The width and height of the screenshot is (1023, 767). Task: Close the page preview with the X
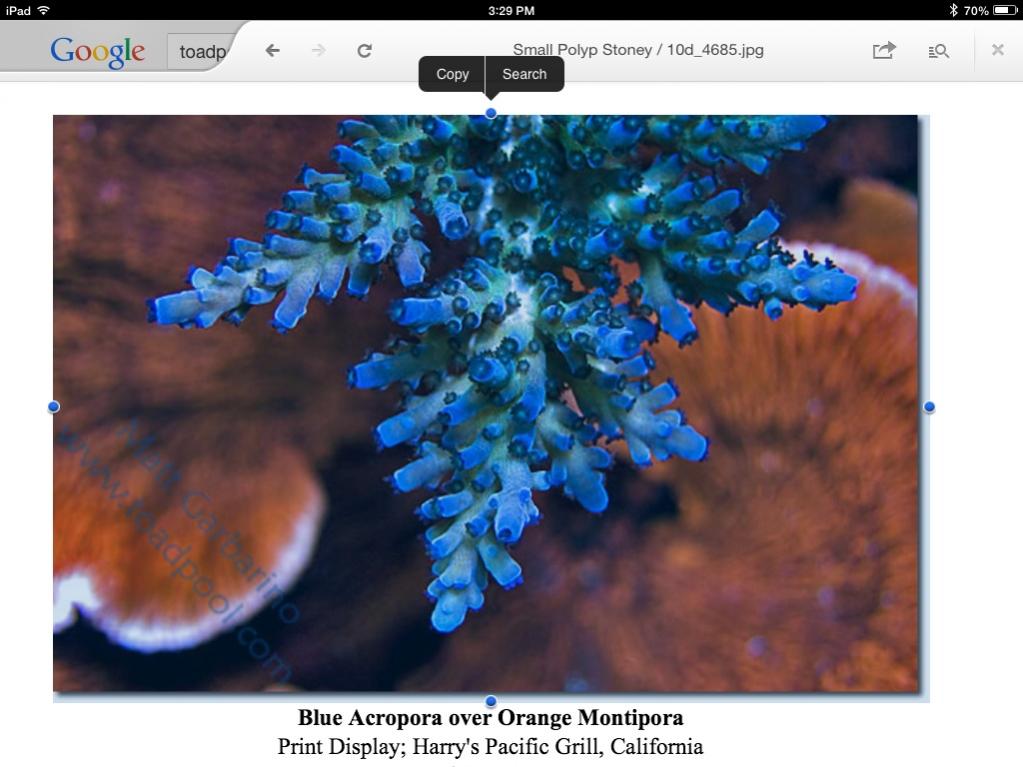coord(998,50)
